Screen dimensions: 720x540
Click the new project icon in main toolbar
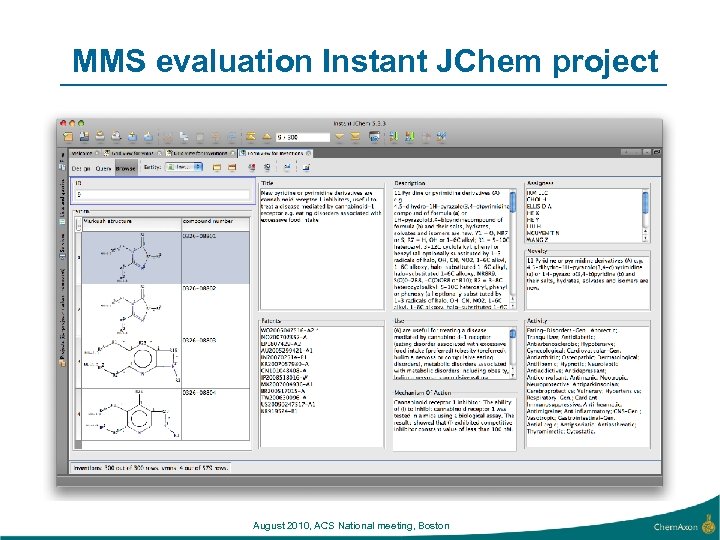coord(68,136)
